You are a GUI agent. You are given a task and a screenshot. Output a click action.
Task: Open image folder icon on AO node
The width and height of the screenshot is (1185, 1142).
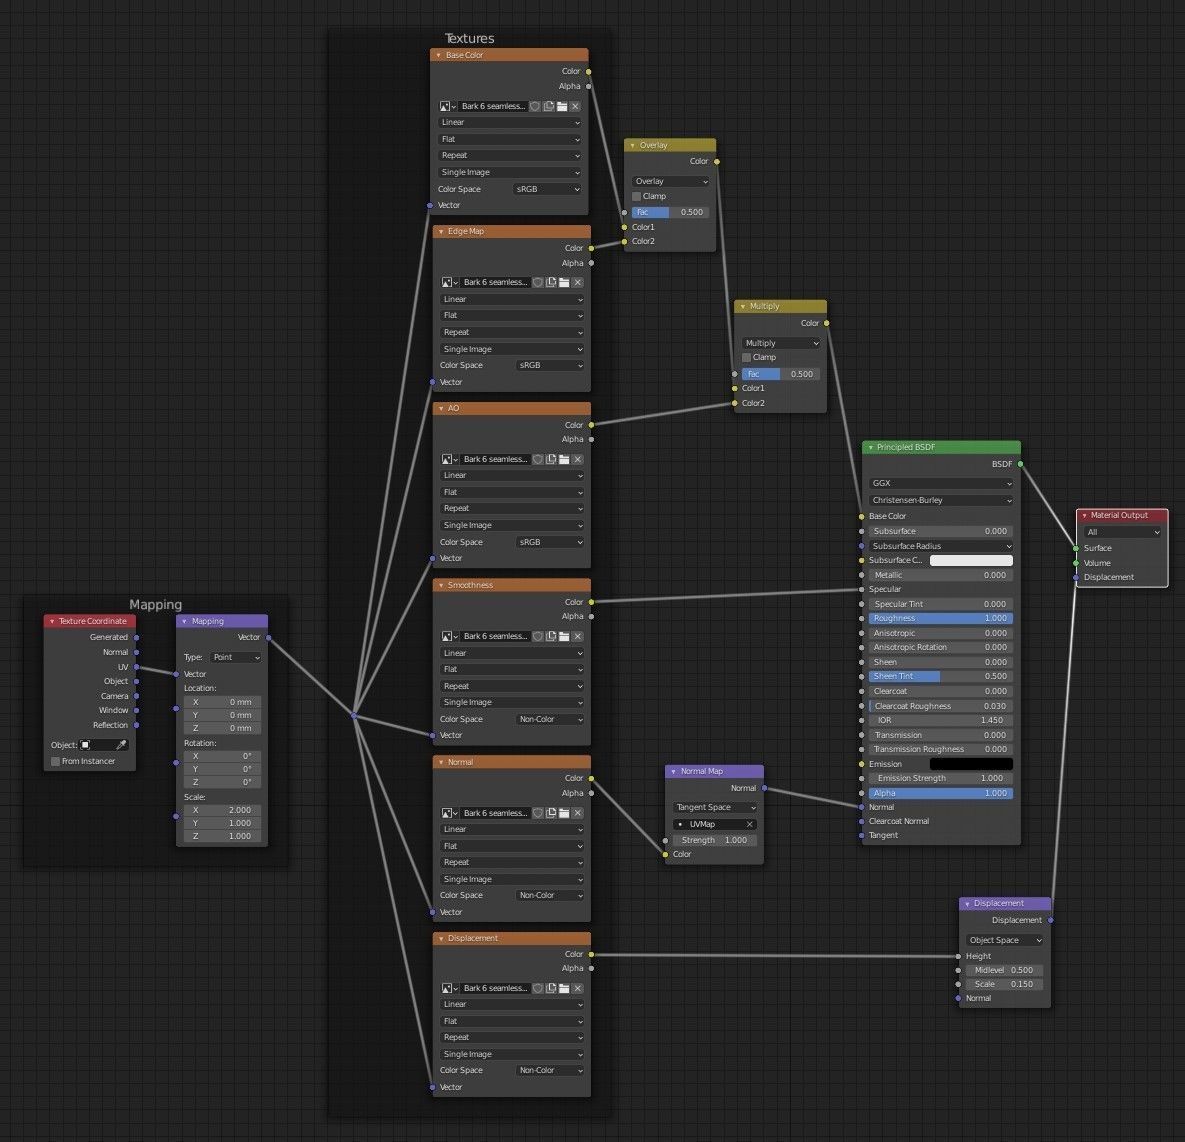565,460
